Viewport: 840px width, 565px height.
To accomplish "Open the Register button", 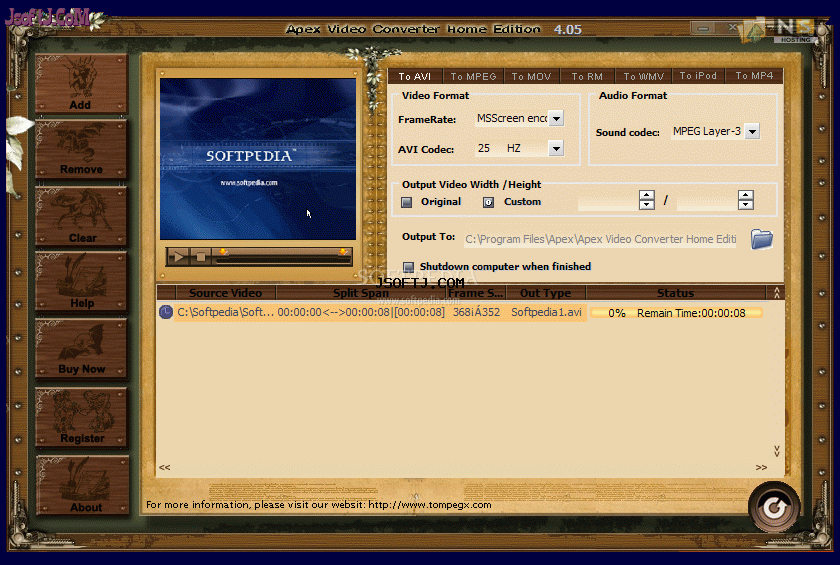I will 81,417.
